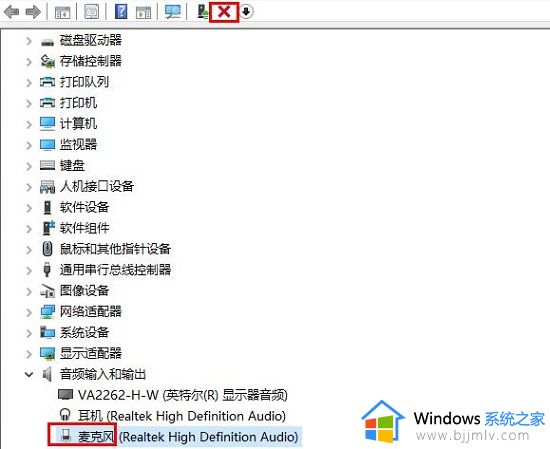Select the 打印机 category
The width and height of the screenshot is (550, 449).
pos(78,103)
